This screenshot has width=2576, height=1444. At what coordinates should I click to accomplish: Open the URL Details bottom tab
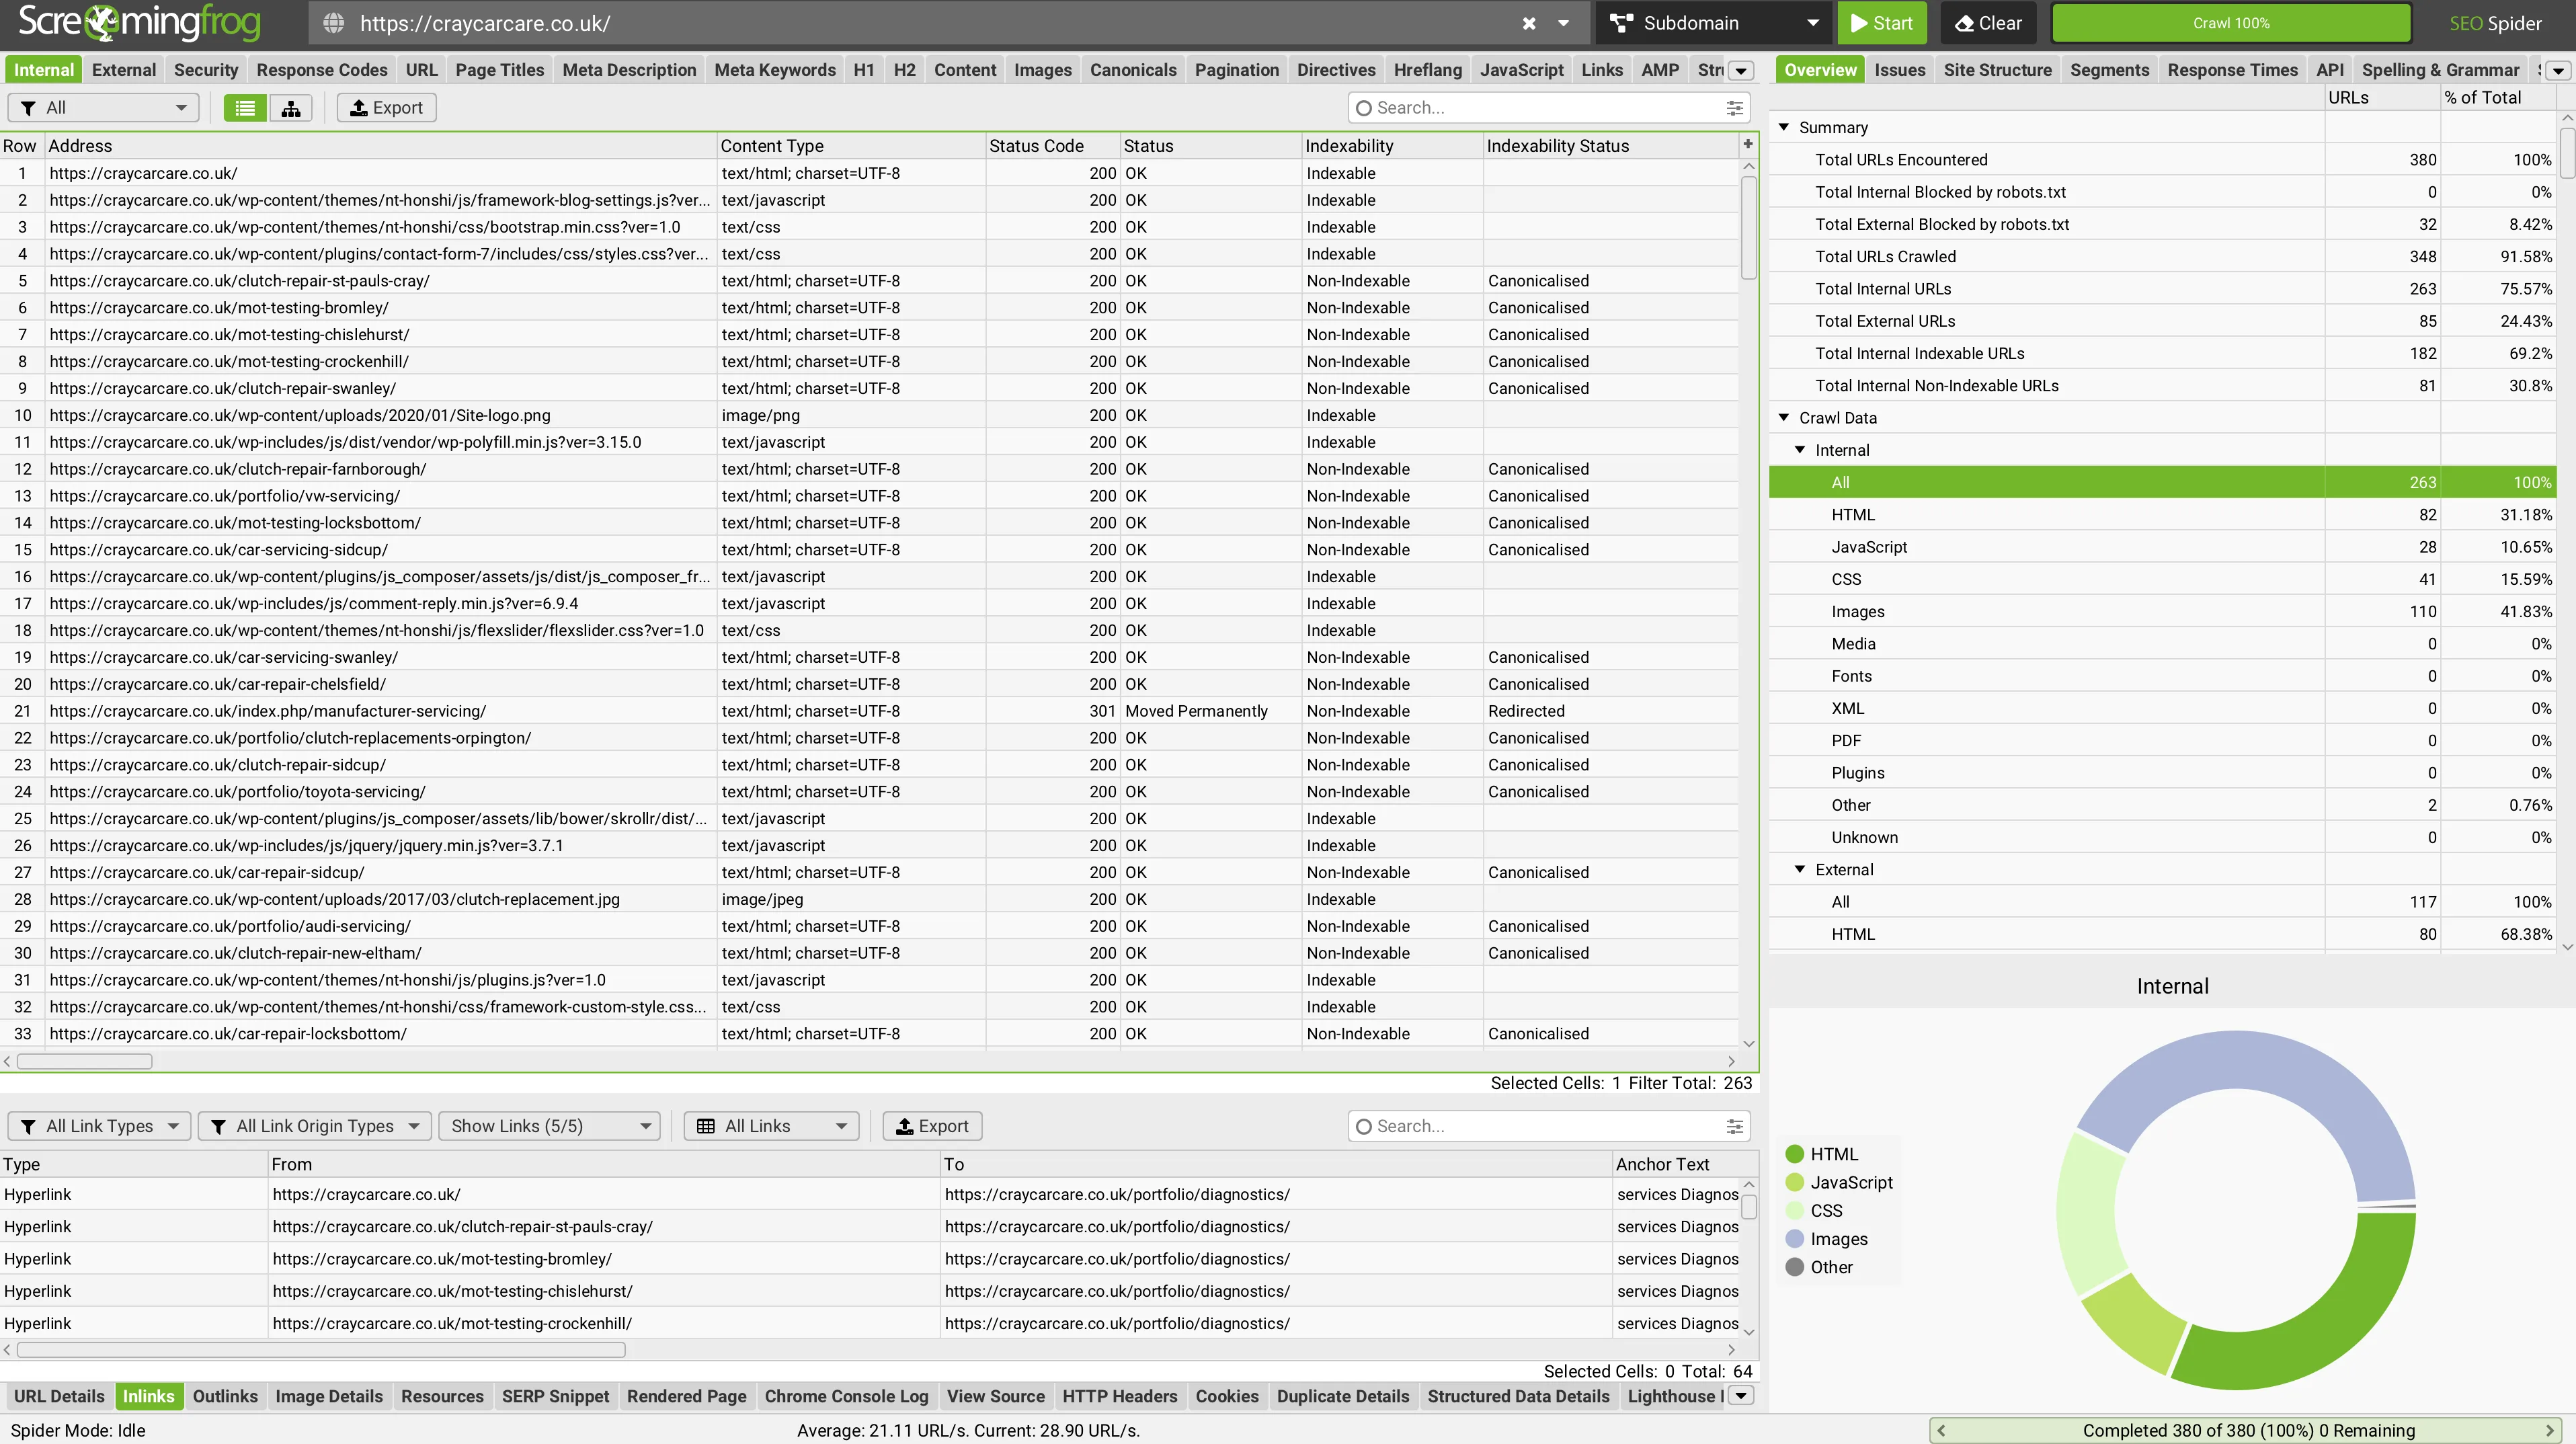pyautogui.click(x=59, y=1396)
